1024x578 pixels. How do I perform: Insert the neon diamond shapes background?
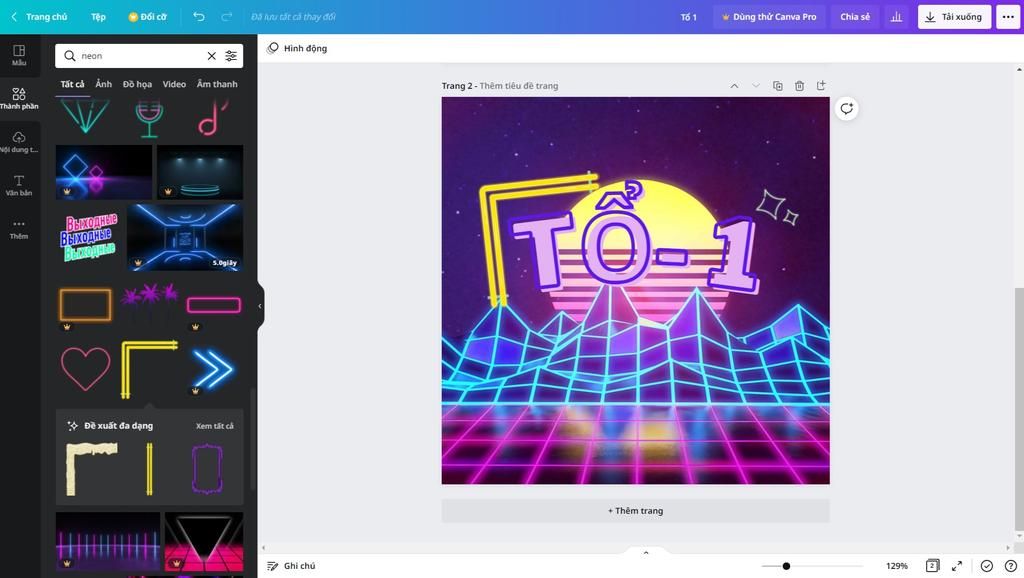[x=104, y=172]
